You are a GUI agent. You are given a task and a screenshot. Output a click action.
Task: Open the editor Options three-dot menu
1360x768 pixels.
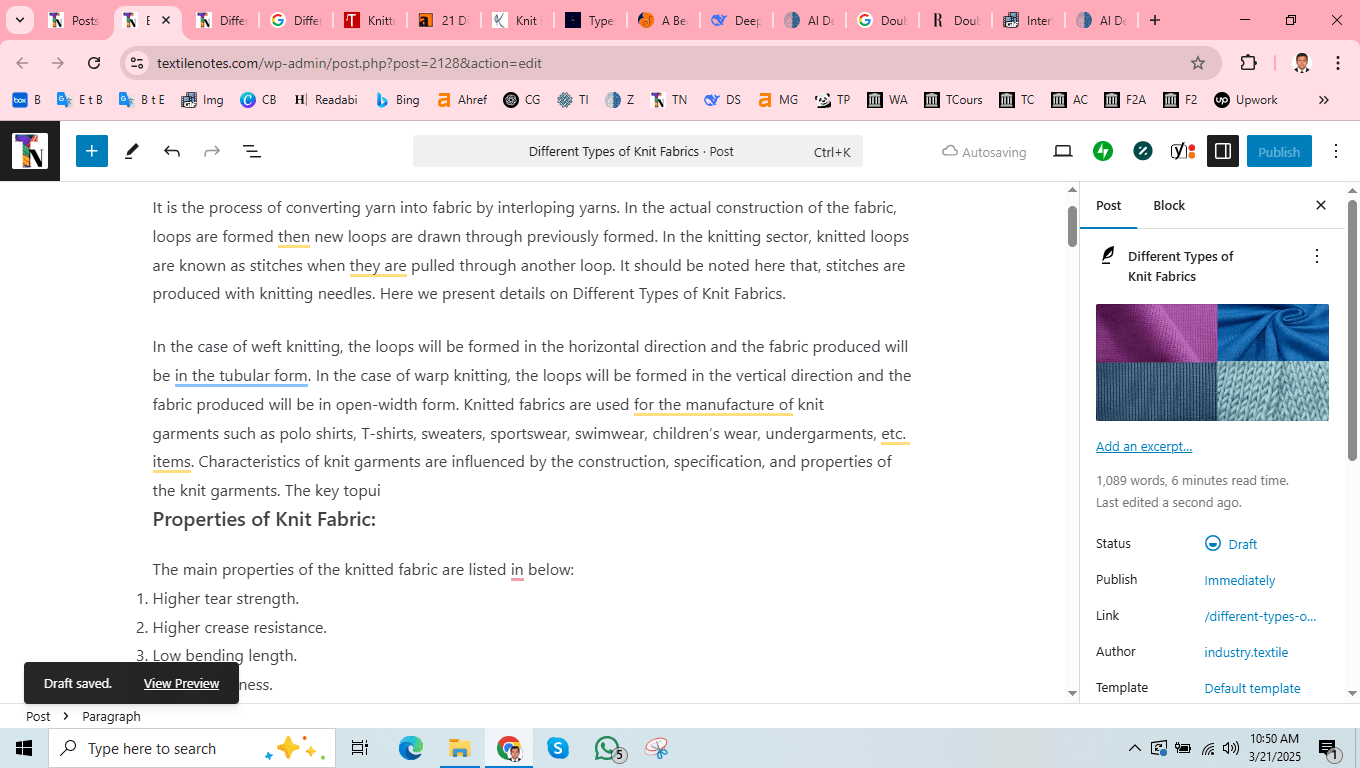[x=1336, y=151]
